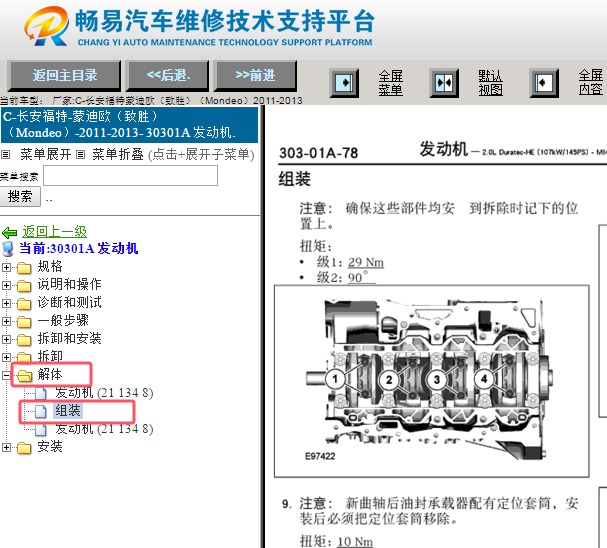Select the 规格 tree item label
Viewport: 607px width, 548px height.
point(50,267)
